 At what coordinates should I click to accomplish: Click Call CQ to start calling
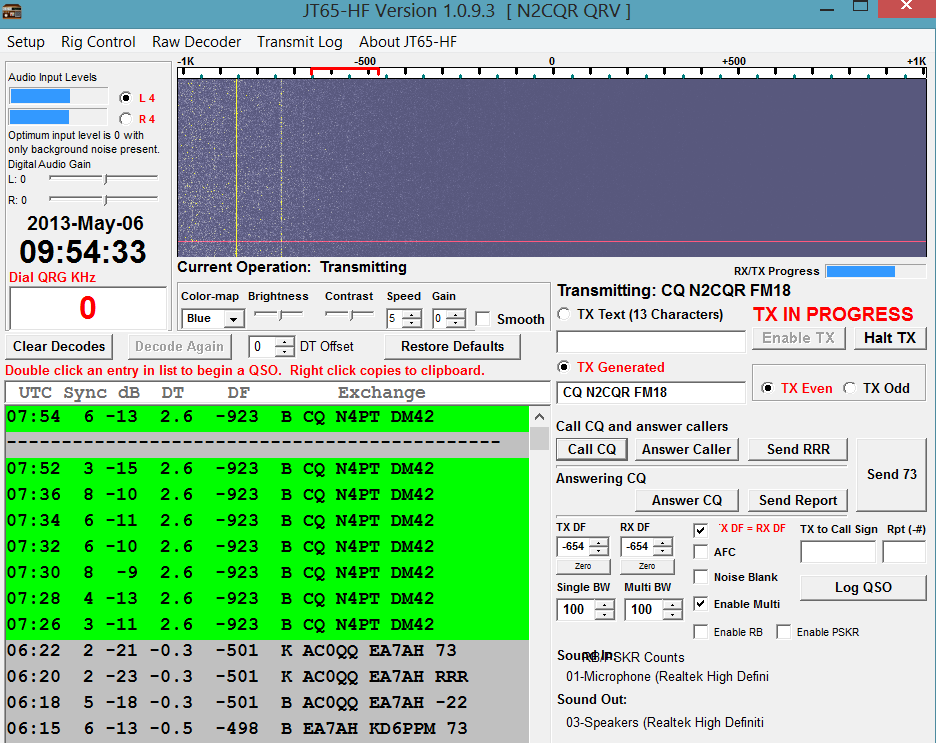pyautogui.click(x=591, y=449)
